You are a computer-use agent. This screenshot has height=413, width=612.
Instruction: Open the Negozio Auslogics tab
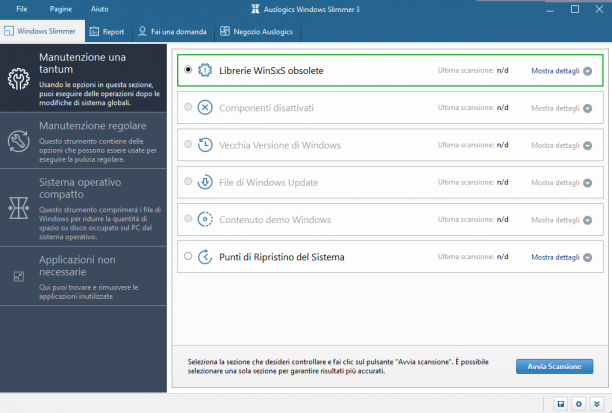[258, 32]
